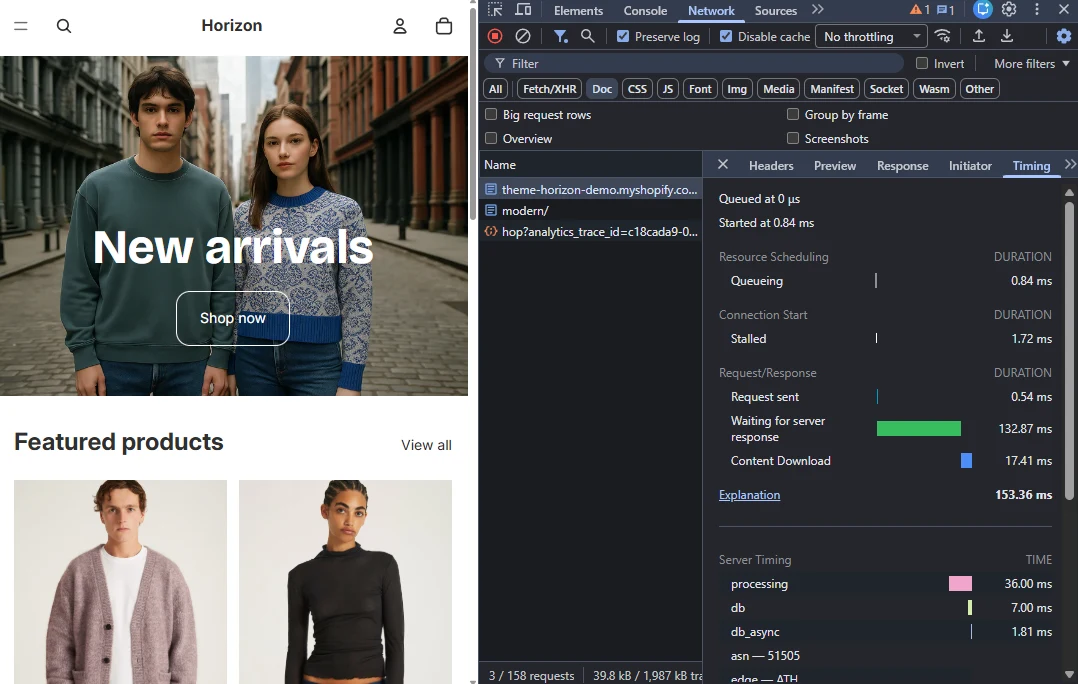Open the No throttling dropdown

(871, 36)
